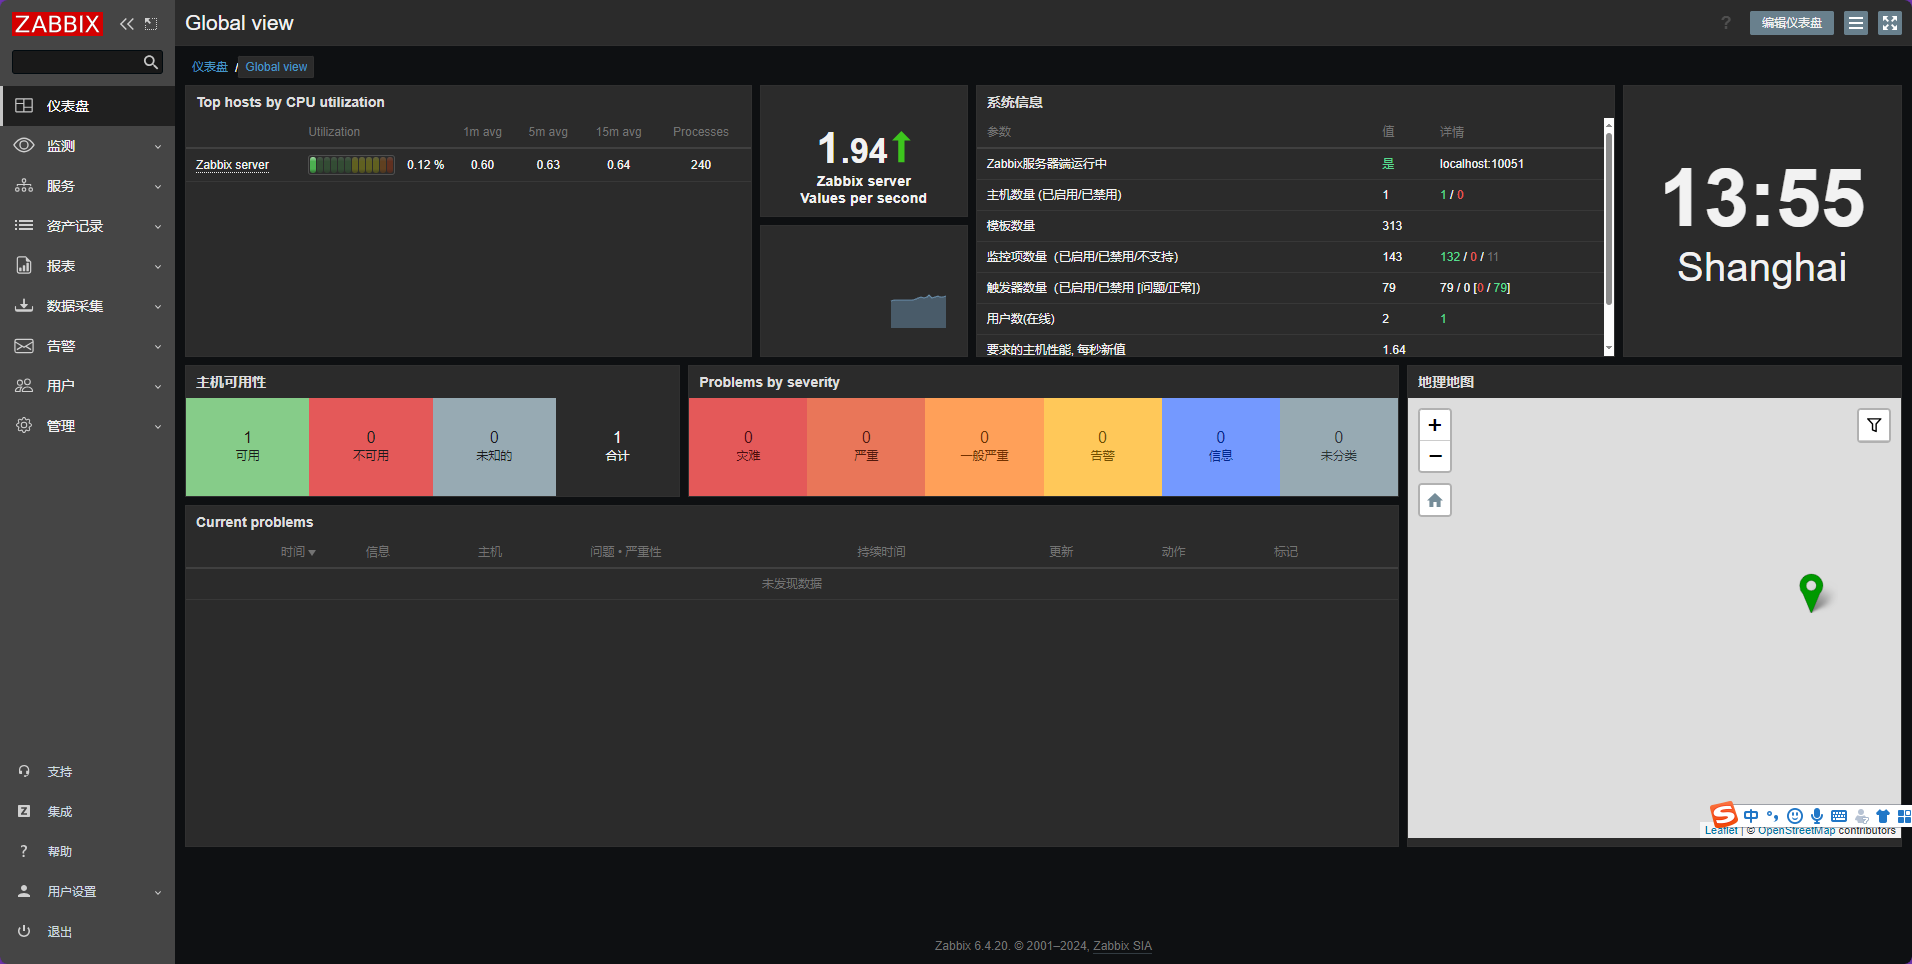The width and height of the screenshot is (1912, 964).
Task: Click the 告警 envelope icon
Action: [24, 345]
